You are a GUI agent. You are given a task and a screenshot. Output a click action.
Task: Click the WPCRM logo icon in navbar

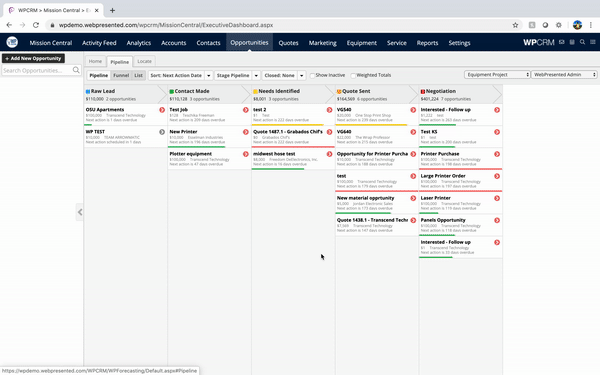pos(12,42)
